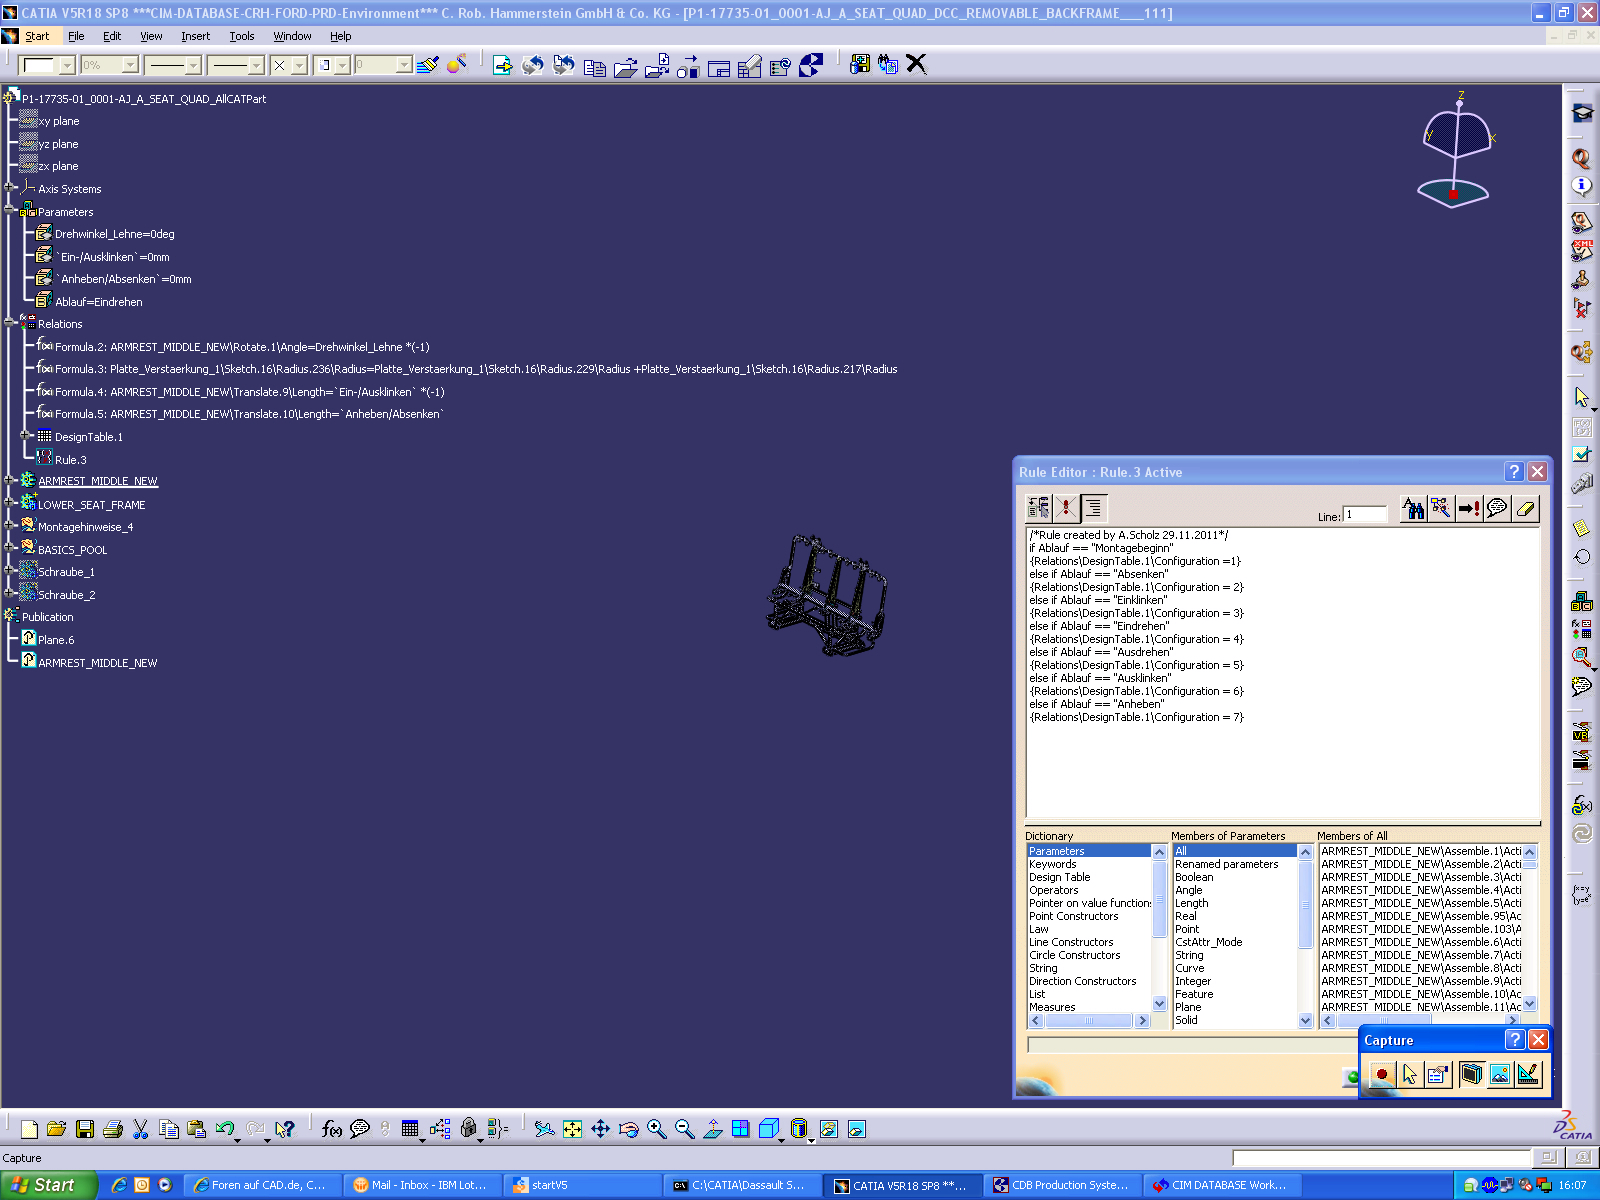Image resolution: width=1600 pixels, height=1200 pixels.
Task: Click the Knowledge Inspector lock icon
Action: (469, 1129)
